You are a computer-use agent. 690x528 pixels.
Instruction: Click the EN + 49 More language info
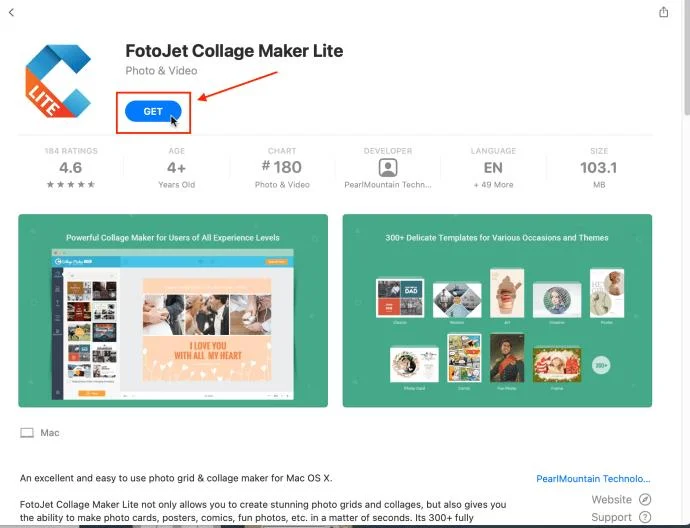(493, 168)
